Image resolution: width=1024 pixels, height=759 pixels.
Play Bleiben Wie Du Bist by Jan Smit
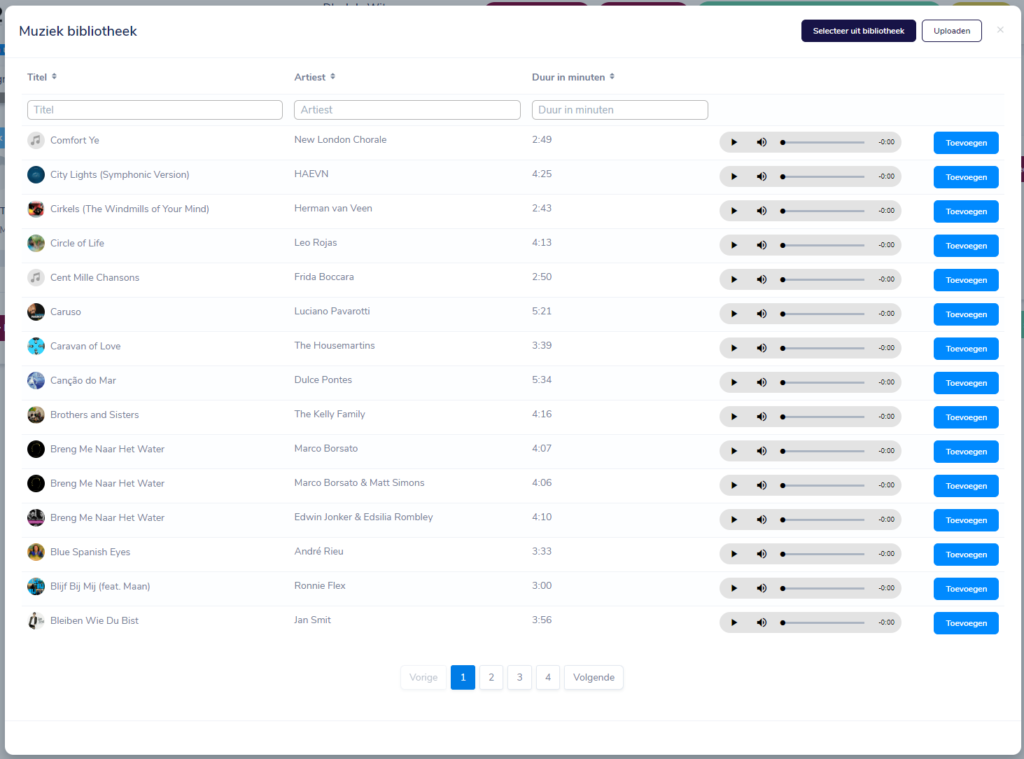coord(734,622)
